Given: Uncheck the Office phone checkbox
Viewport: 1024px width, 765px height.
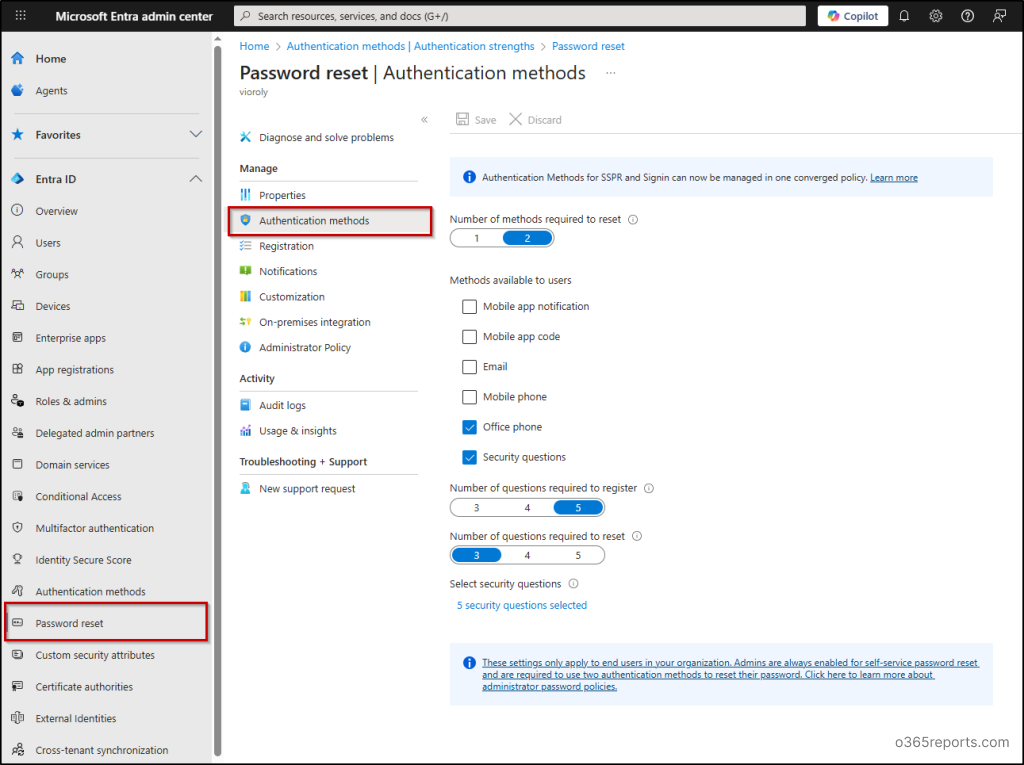Looking at the screenshot, I should click(470, 427).
